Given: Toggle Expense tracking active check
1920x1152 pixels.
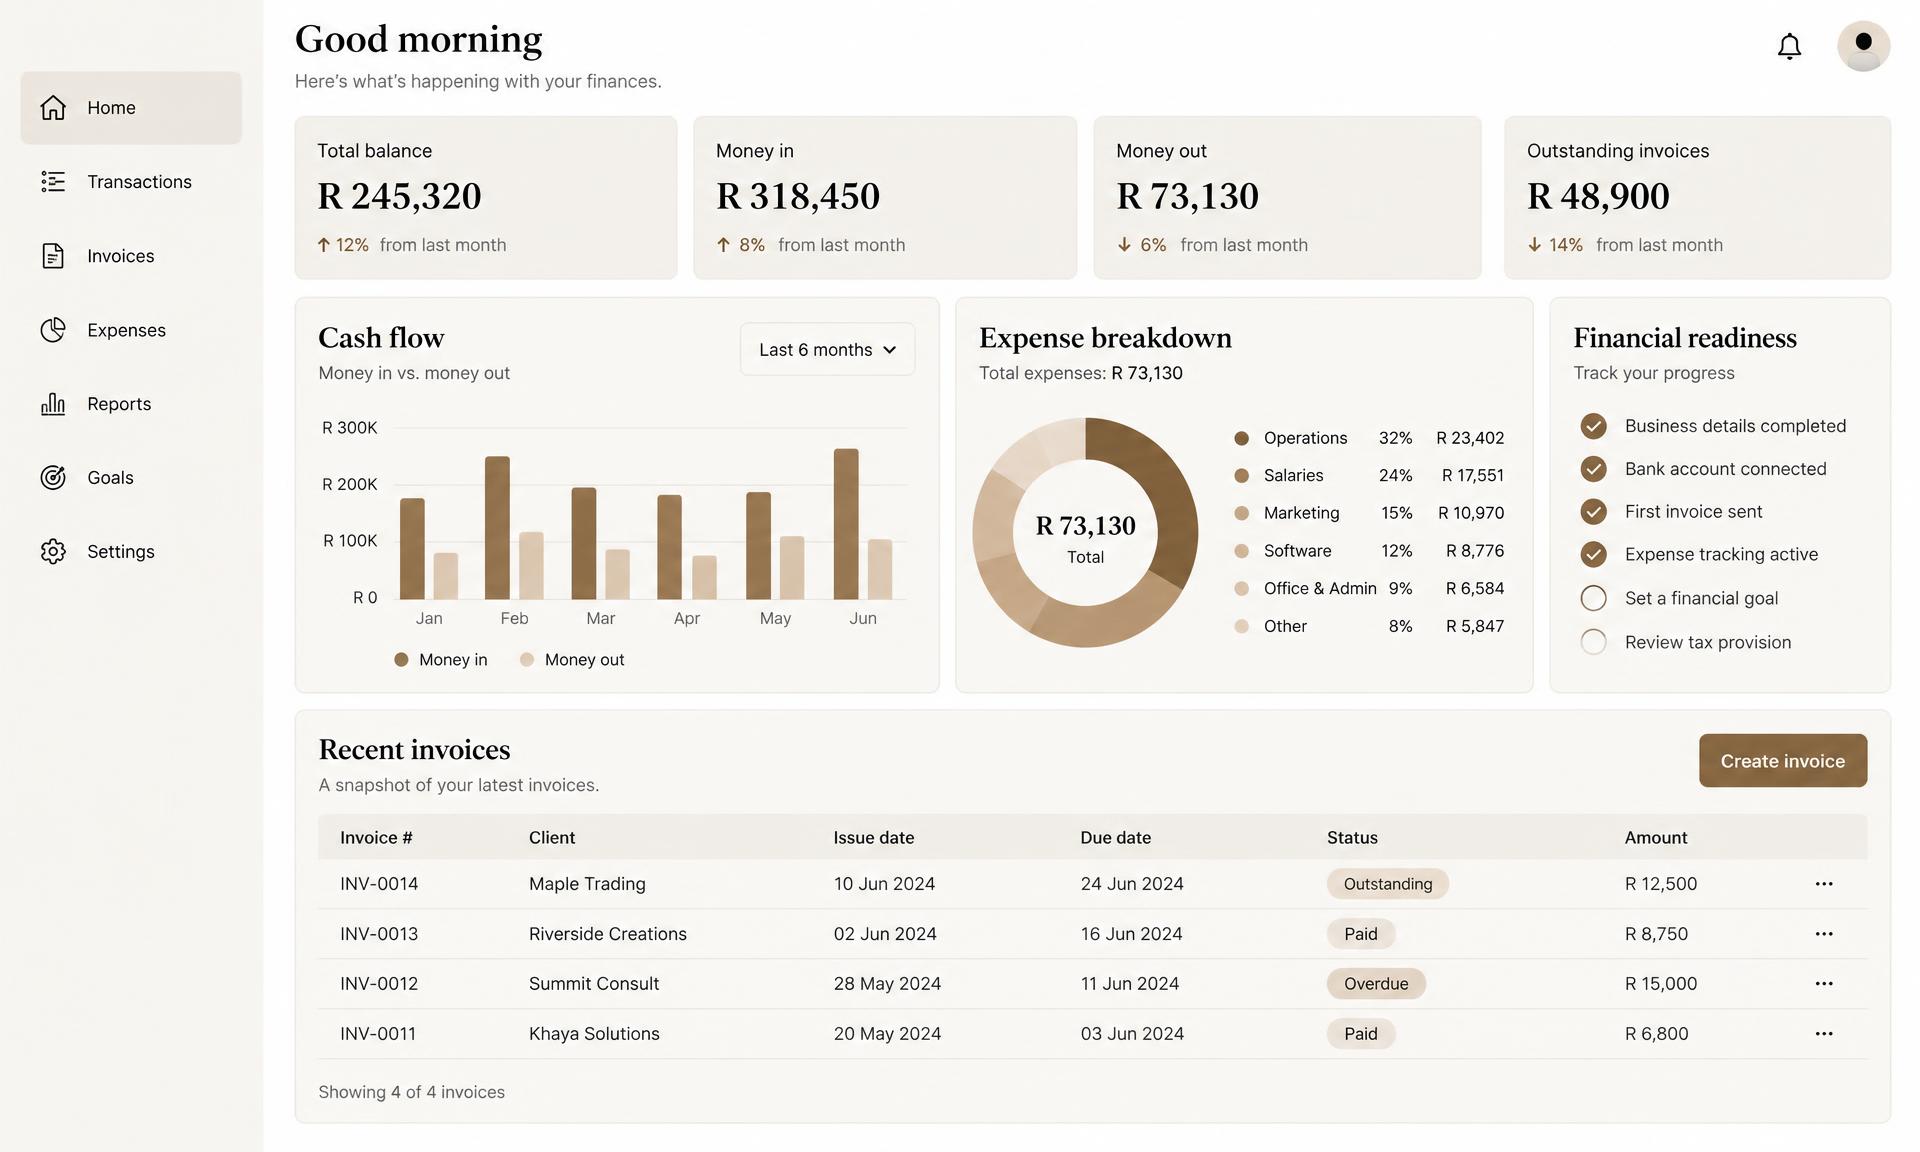Looking at the screenshot, I should [x=1593, y=554].
